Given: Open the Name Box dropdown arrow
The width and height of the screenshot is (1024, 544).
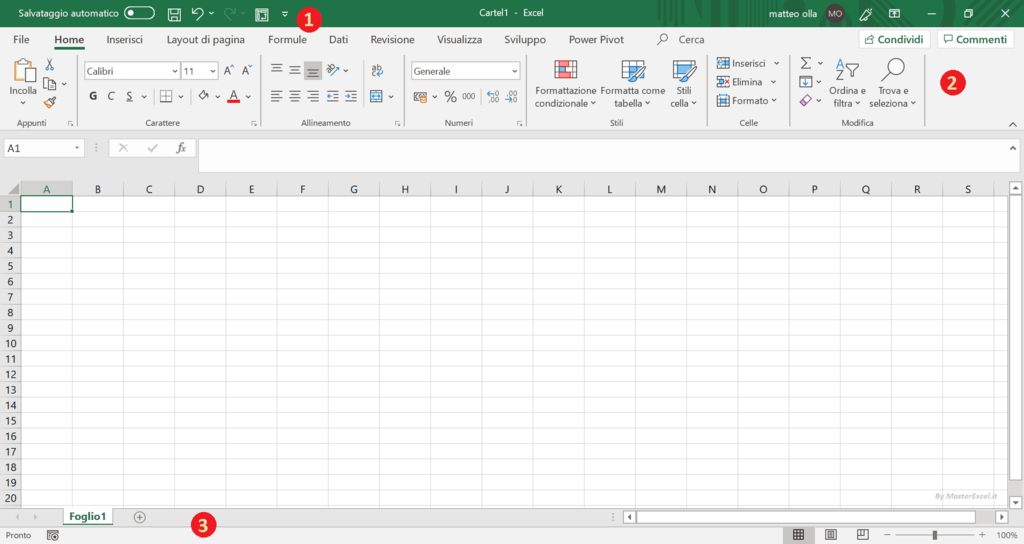Looking at the screenshot, I should click(78, 148).
